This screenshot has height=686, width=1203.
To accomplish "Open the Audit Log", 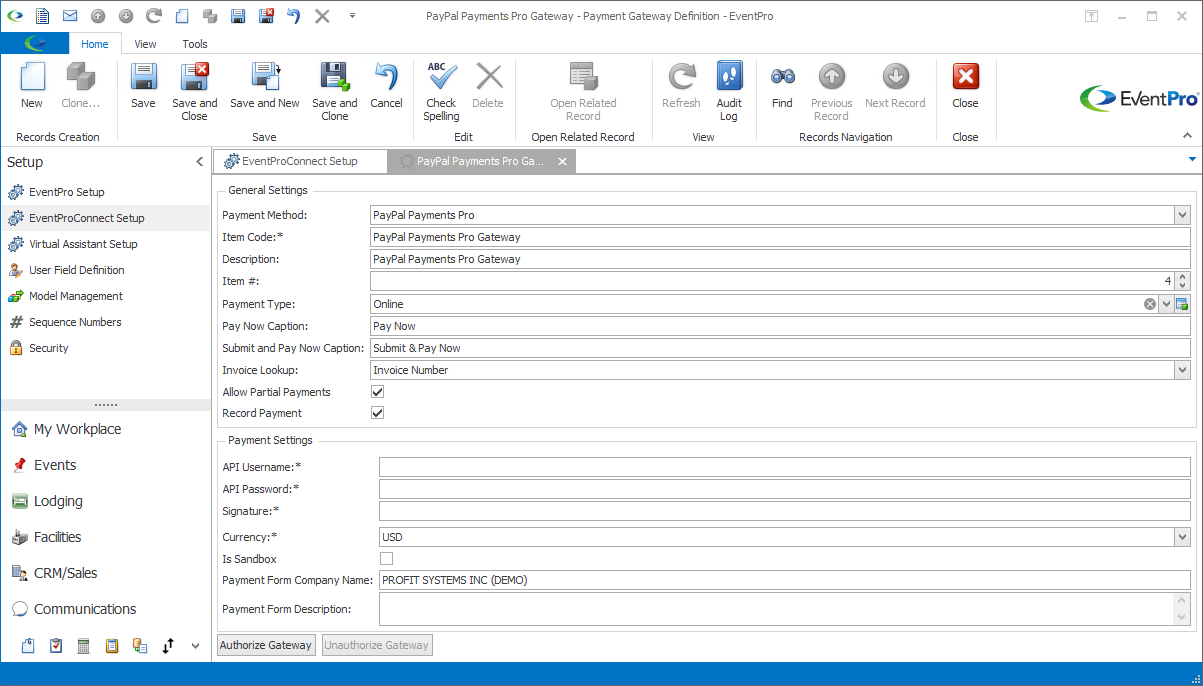I will click(x=729, y=91).
